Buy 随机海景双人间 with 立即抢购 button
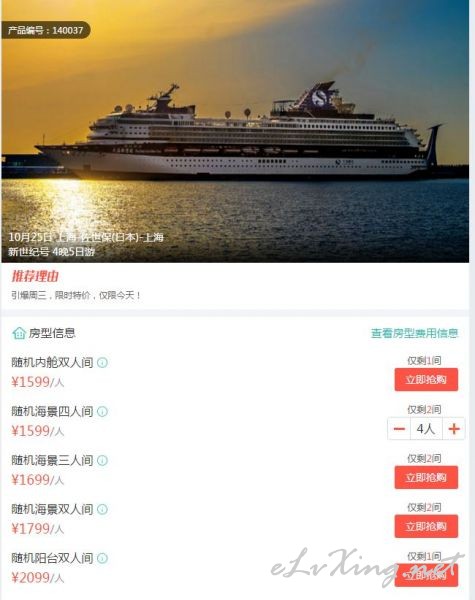 [426, 527]
